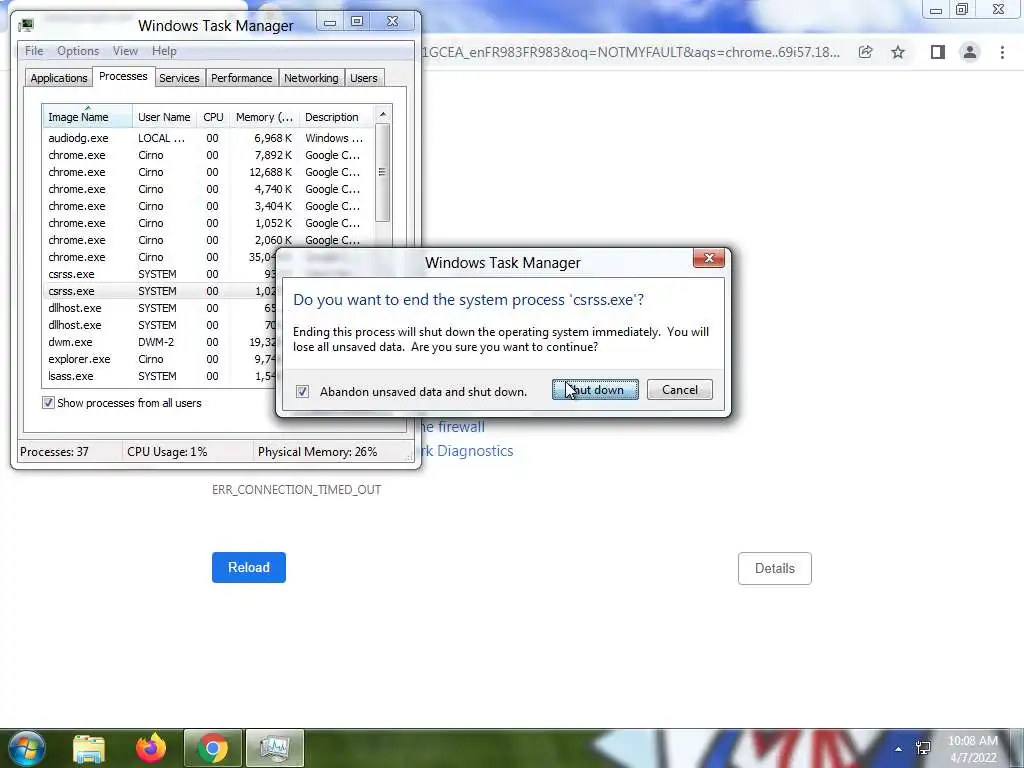The height and width of the screenshot is (768, 1024).
Task: Open Chrome three-dot menu
Action: click(1002, 52)
